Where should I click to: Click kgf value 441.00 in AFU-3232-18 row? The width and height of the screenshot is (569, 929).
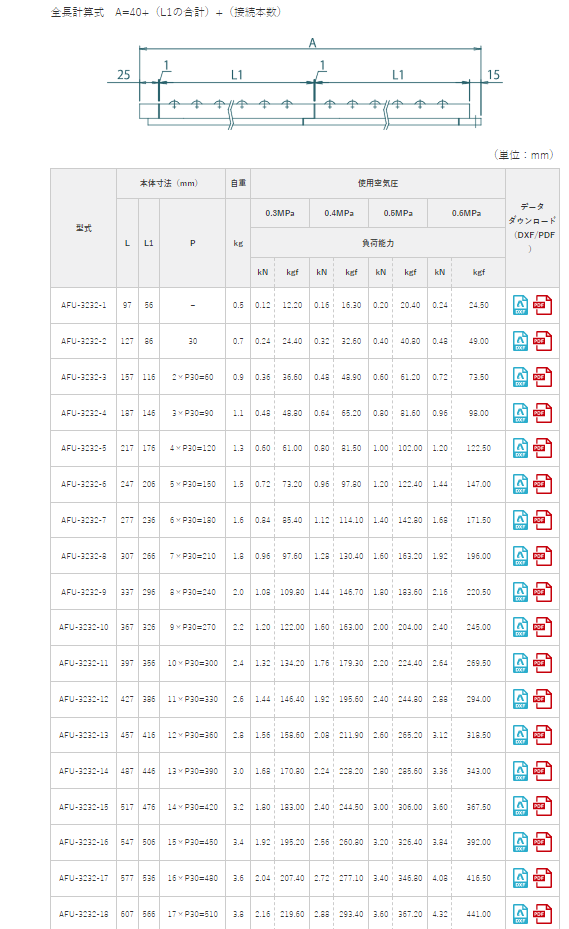pyautogui.click(x=478, y=914)
